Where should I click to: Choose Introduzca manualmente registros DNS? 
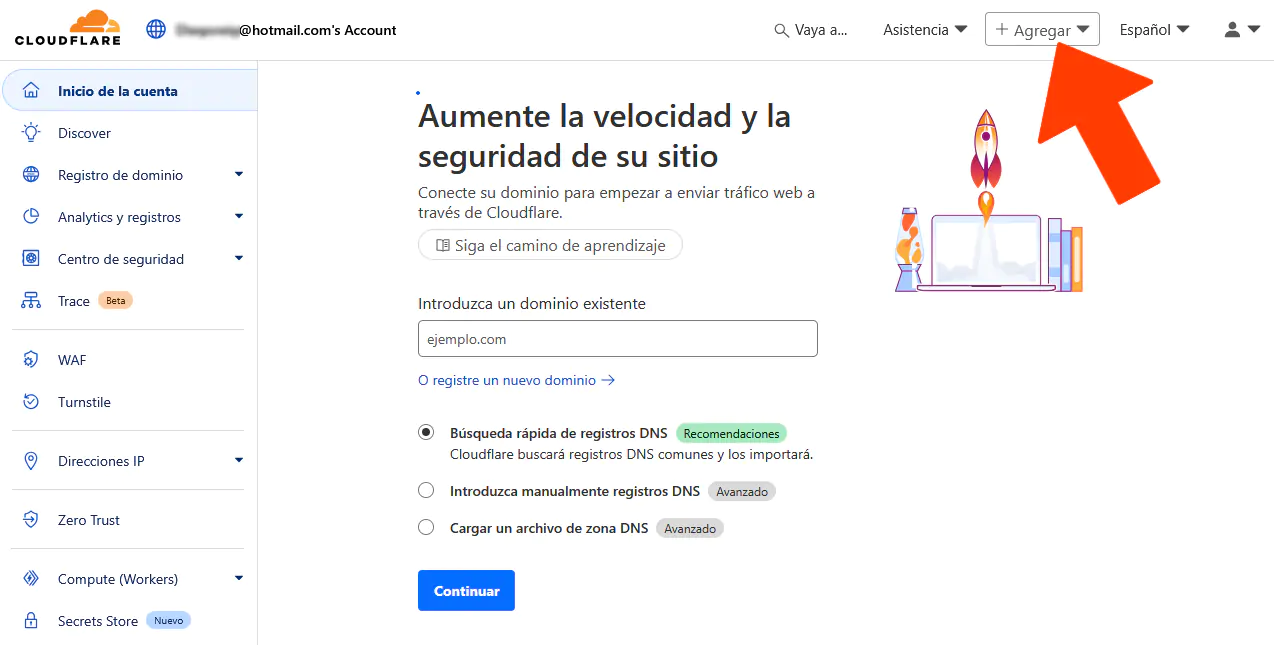point(426,490)
